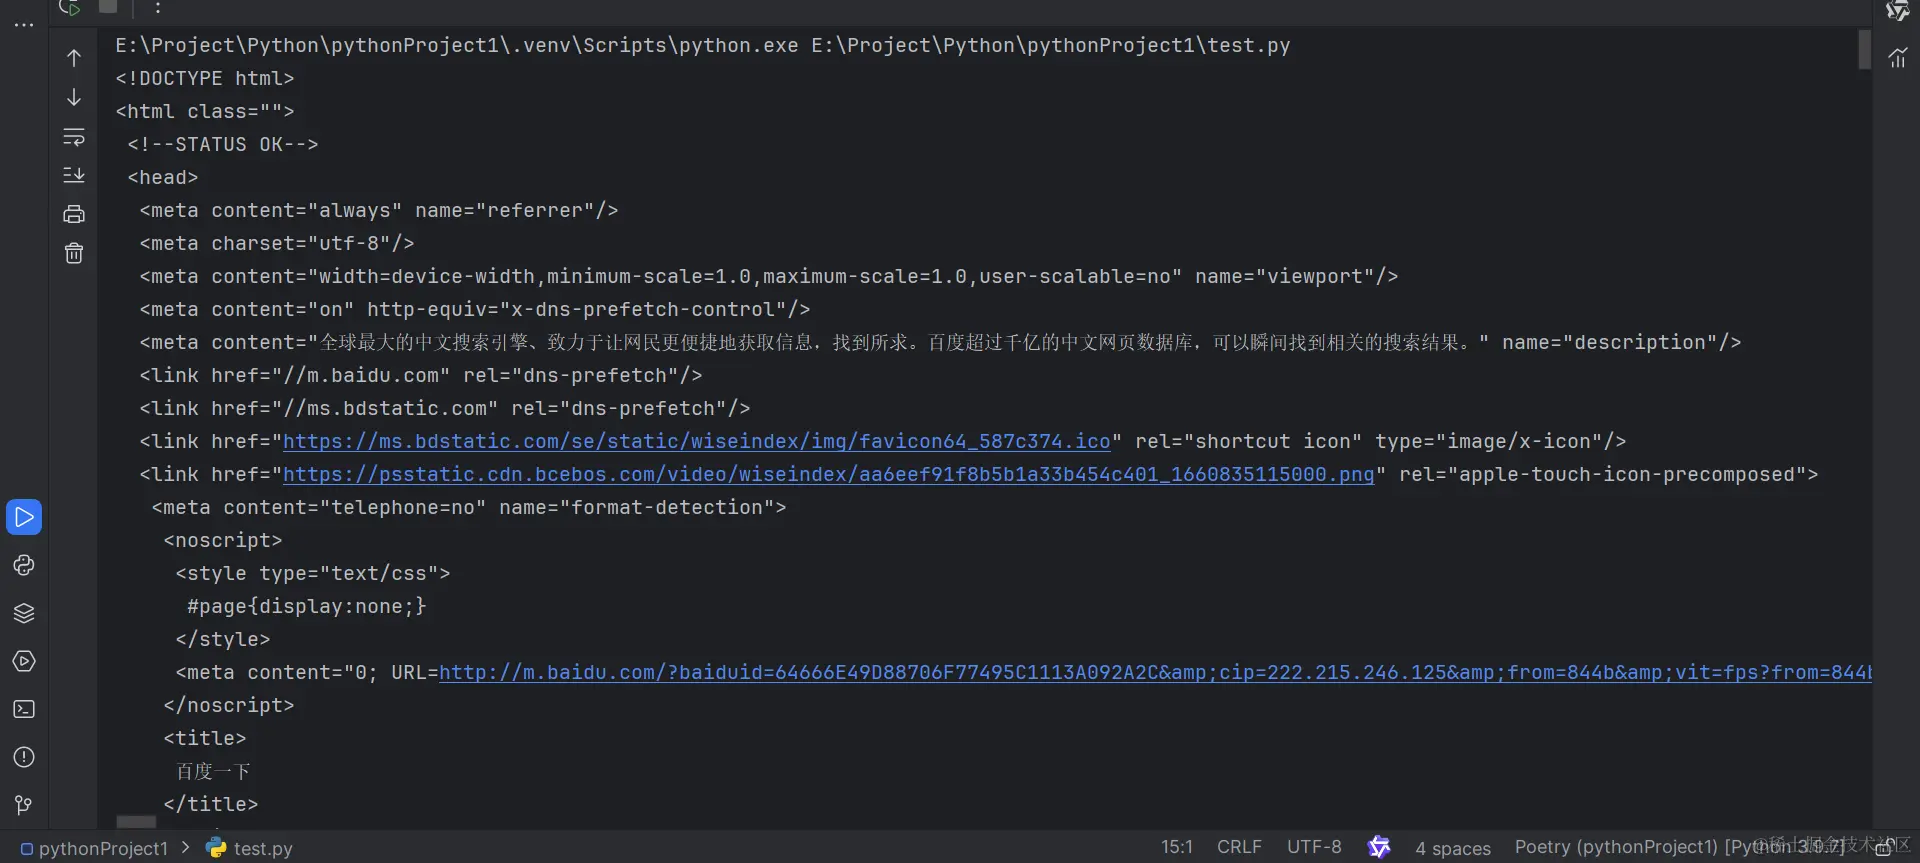The image size is (1920, 863).
Task: Open the Python Console tool window
Action: [x=24, y=565]
